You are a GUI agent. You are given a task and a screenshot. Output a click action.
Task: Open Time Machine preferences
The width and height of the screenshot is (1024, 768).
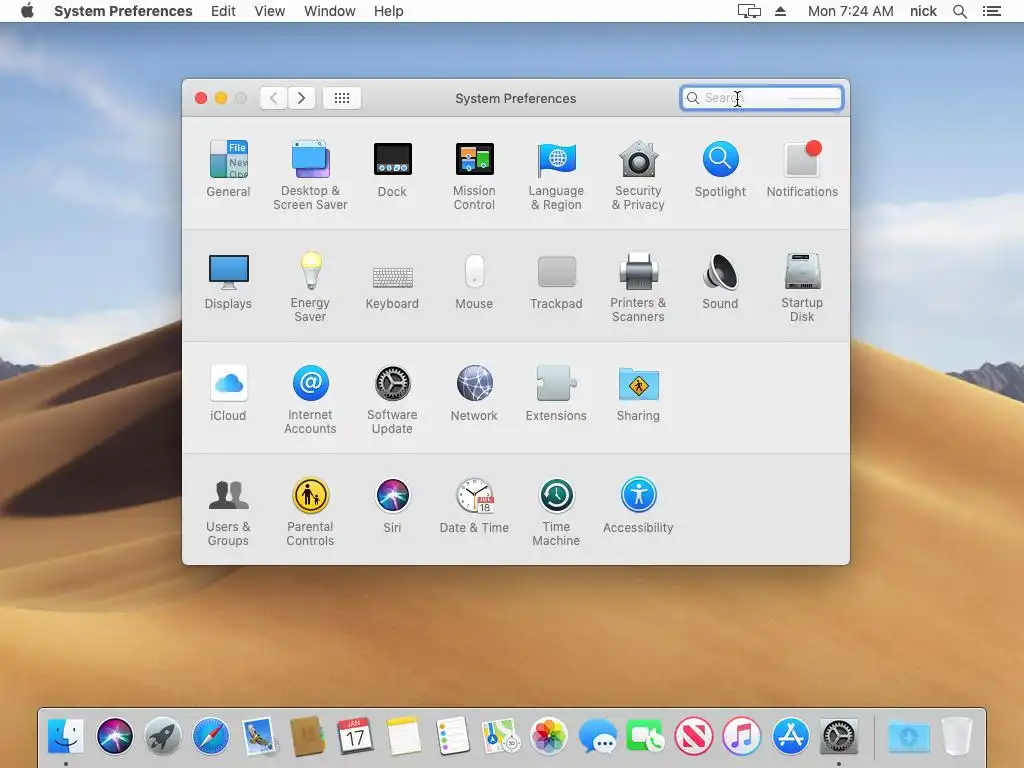click(556, 512)
